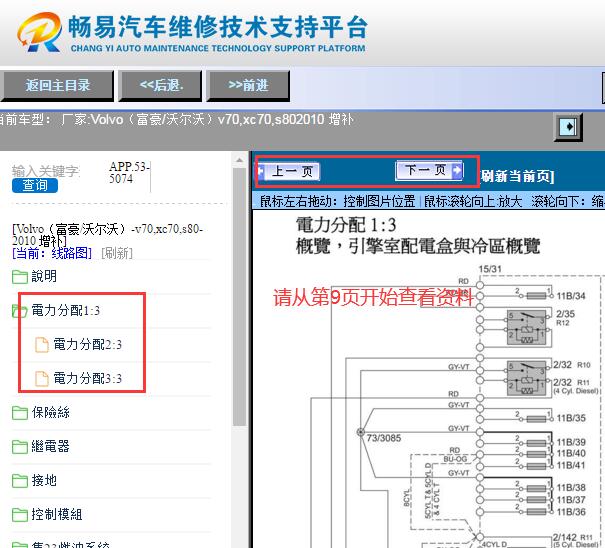Click the document icon beside 電力分配2:3
This screenshot has width=605, height=548.
click(x=42, y=345)
